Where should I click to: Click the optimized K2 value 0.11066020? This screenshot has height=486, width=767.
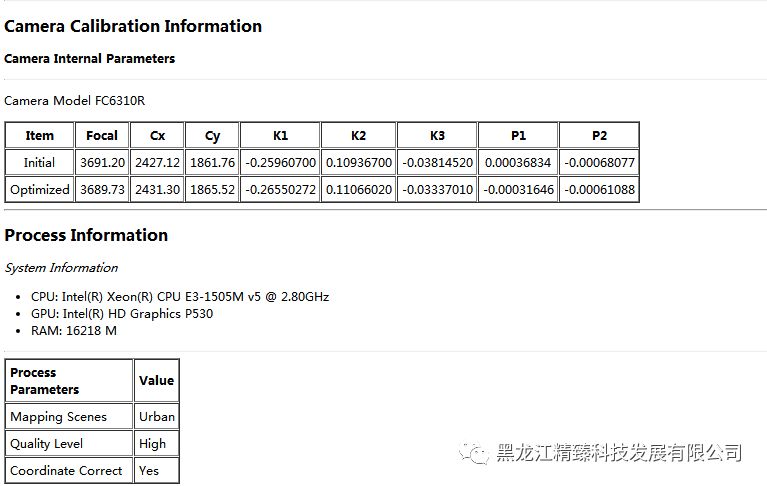(x=359, y=189)
